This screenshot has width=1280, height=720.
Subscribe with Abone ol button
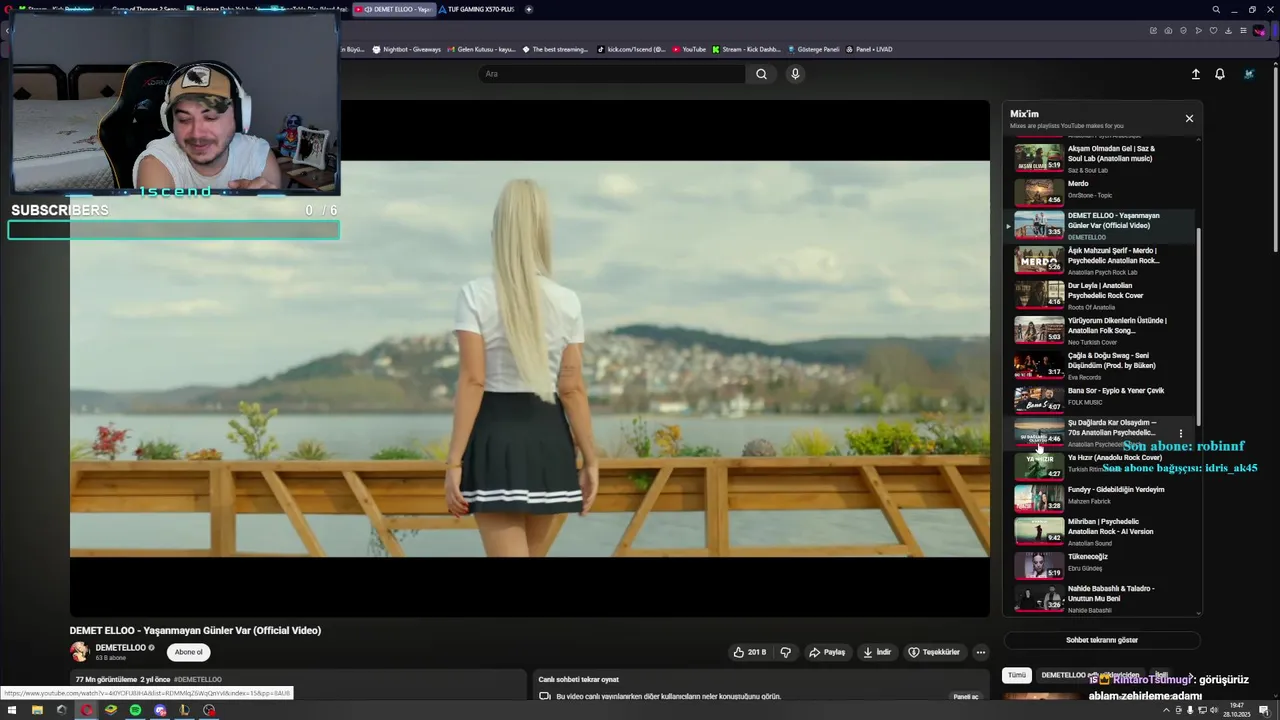[189, 652]
